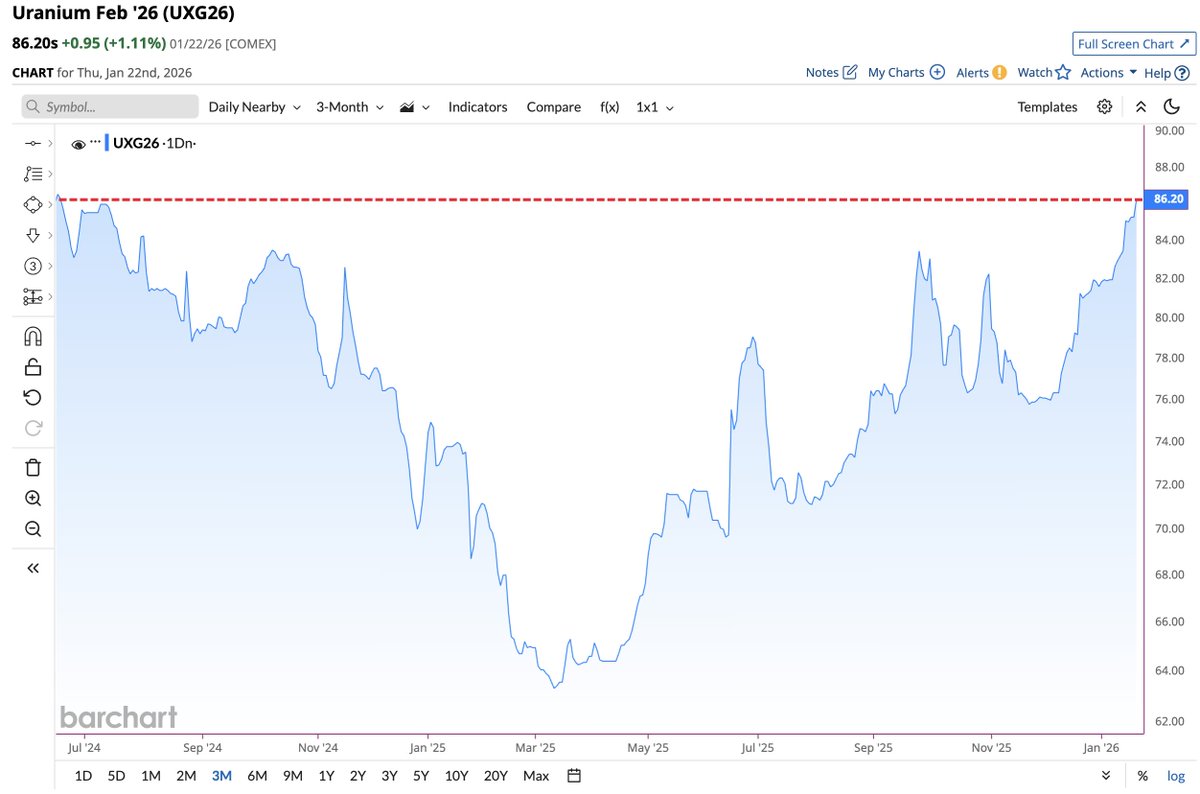Toggle the magnet snap mode

pyautogui.click(x=32, y=336)
